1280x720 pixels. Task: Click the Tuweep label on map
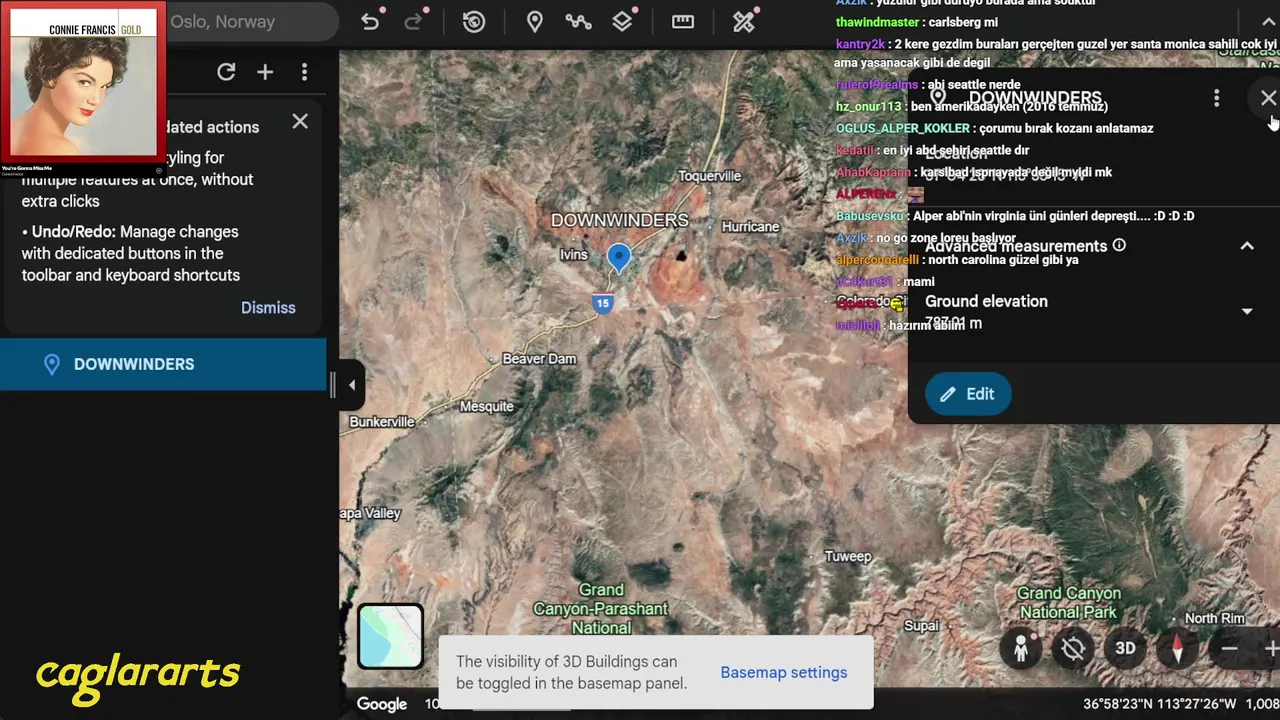[848, 556]
